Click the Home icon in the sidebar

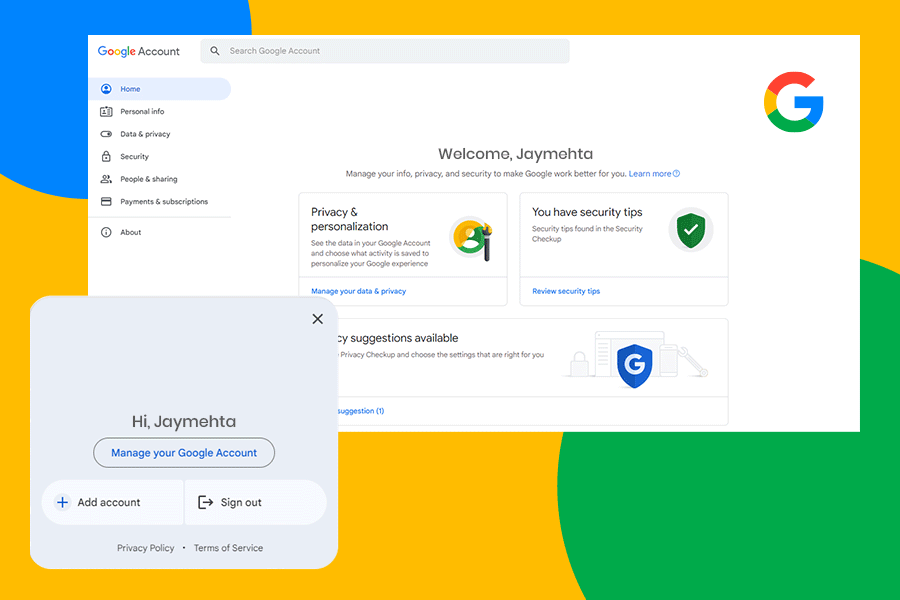pyautogui.click(x=106, y=89)
